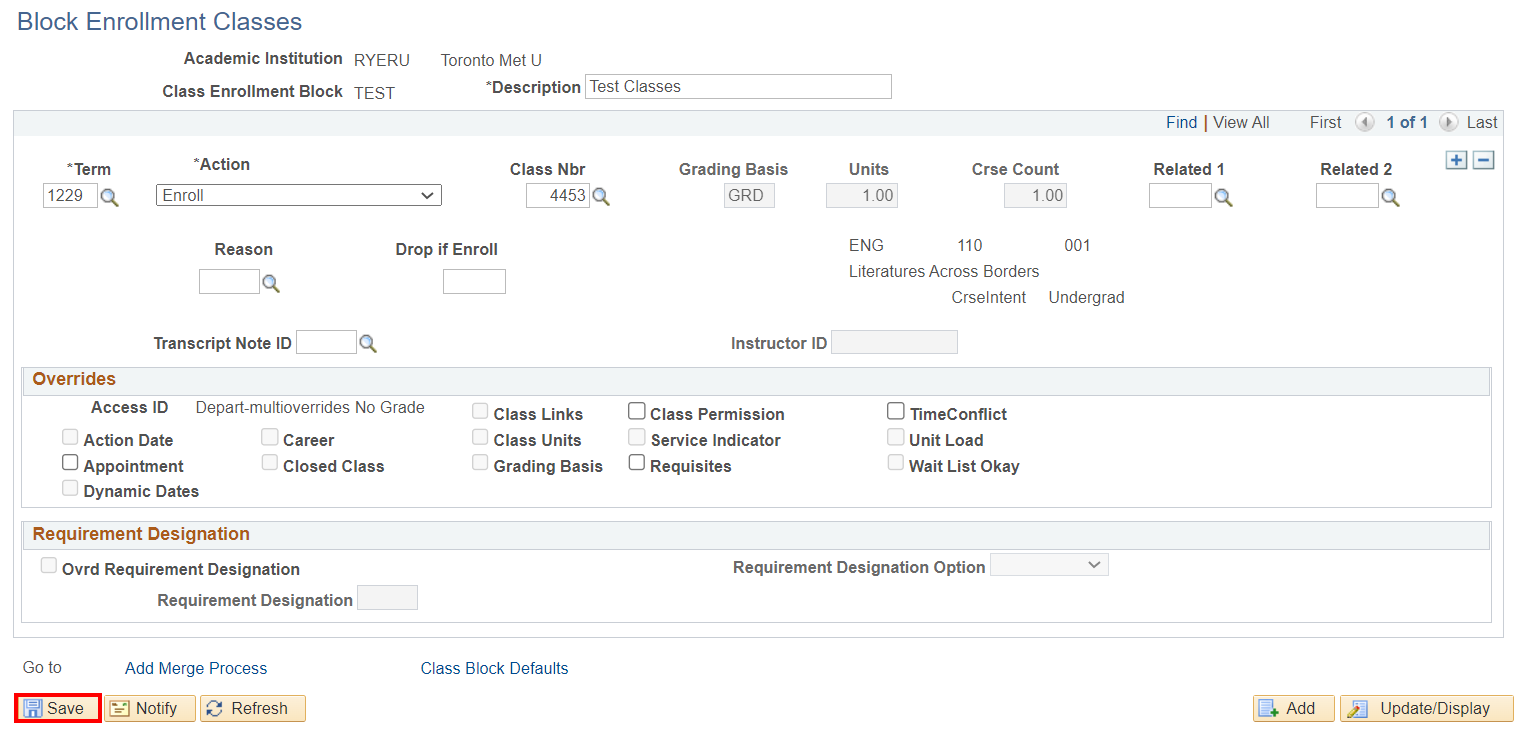The width and height of the screenshot is (1530, 733).
Task: Click the View All link
Action: (1241, 122)
